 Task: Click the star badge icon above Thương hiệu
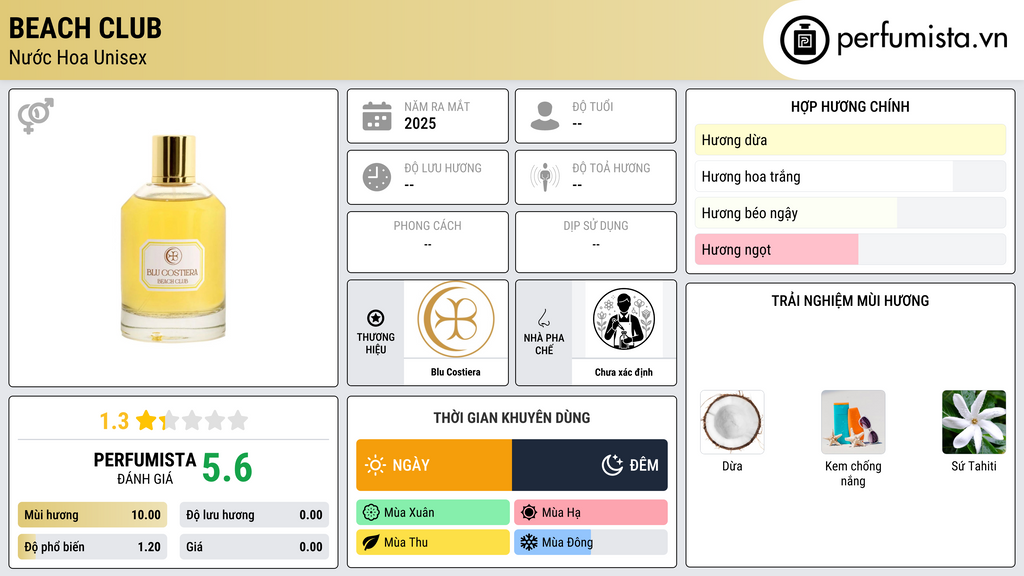[x=376, y=318]
